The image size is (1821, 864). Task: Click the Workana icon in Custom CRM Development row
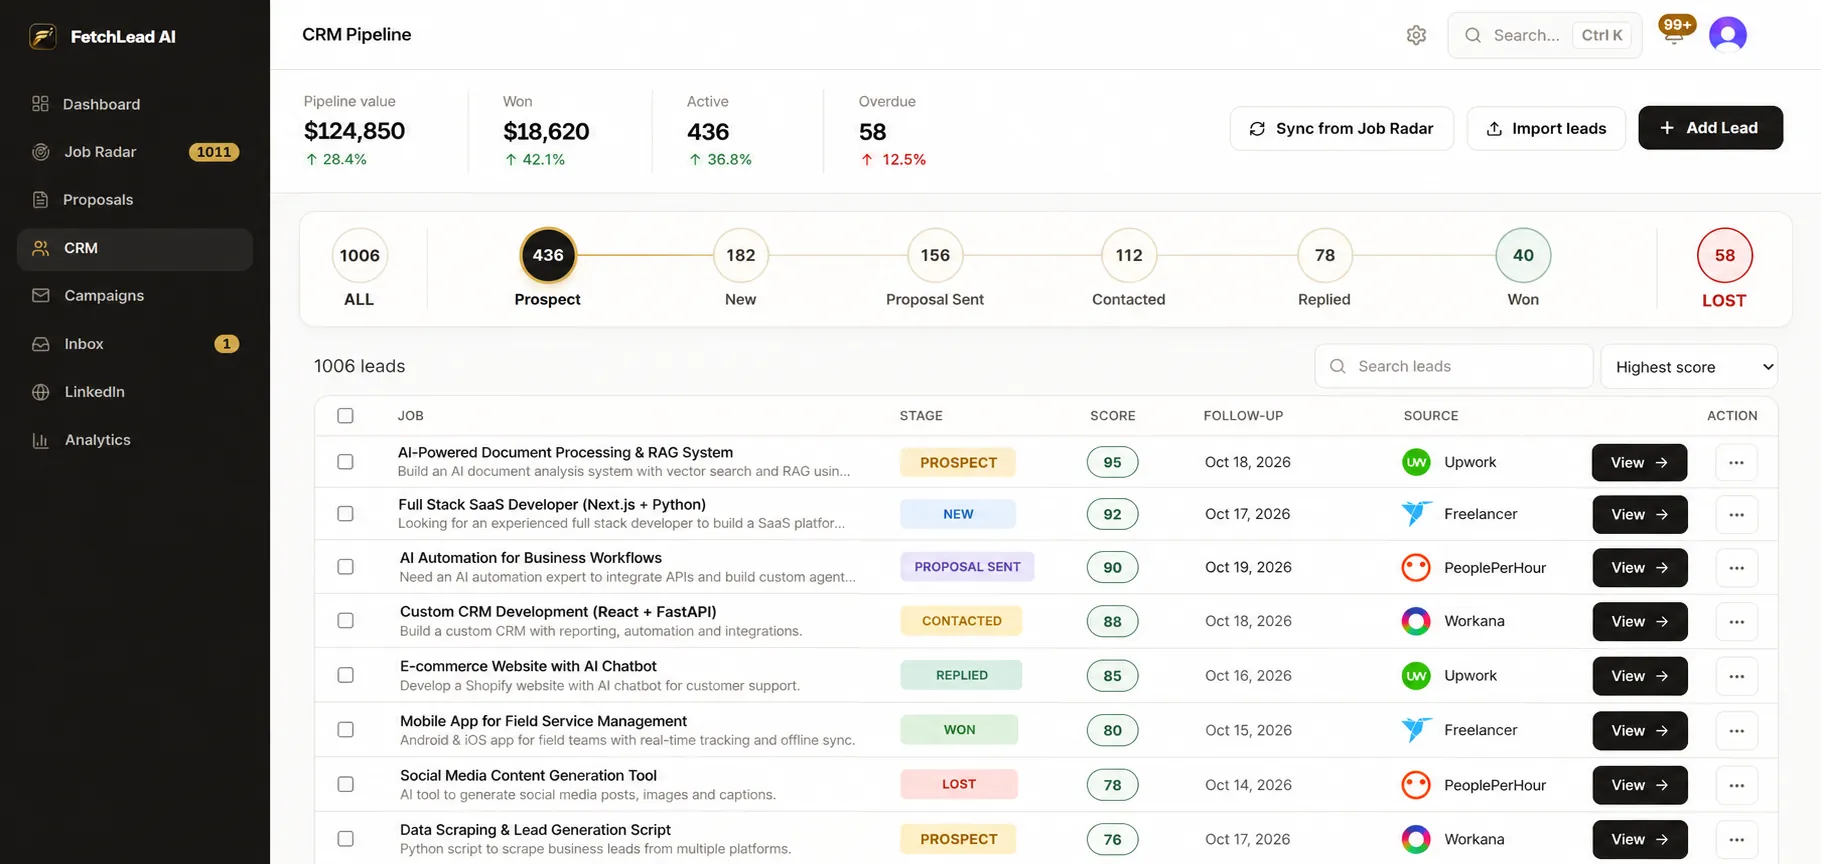1416,621
